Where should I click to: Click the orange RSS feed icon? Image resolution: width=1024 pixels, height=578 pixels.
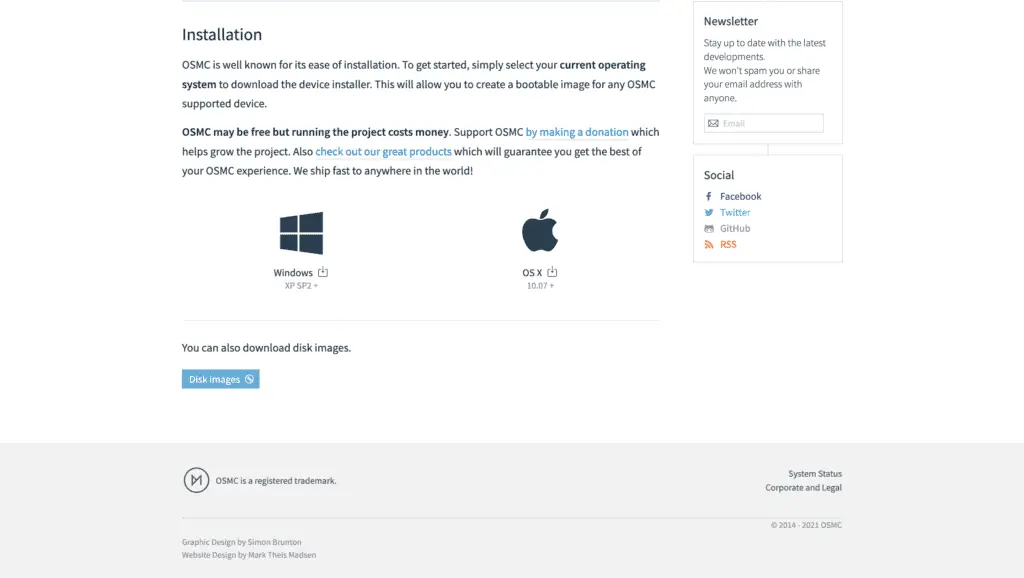[709, 244]
